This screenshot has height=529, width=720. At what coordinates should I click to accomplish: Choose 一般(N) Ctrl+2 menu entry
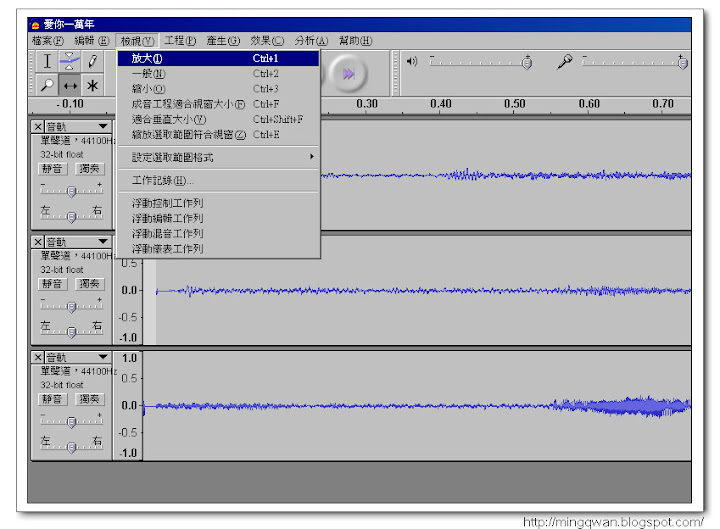(219, 73)
